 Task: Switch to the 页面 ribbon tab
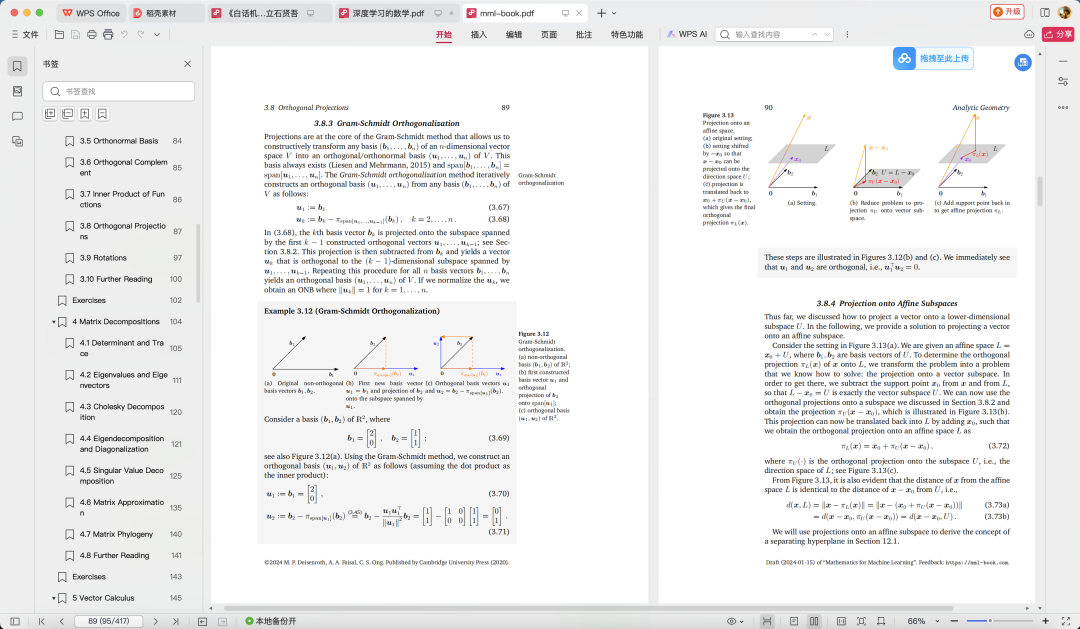[x=549, y=34]
